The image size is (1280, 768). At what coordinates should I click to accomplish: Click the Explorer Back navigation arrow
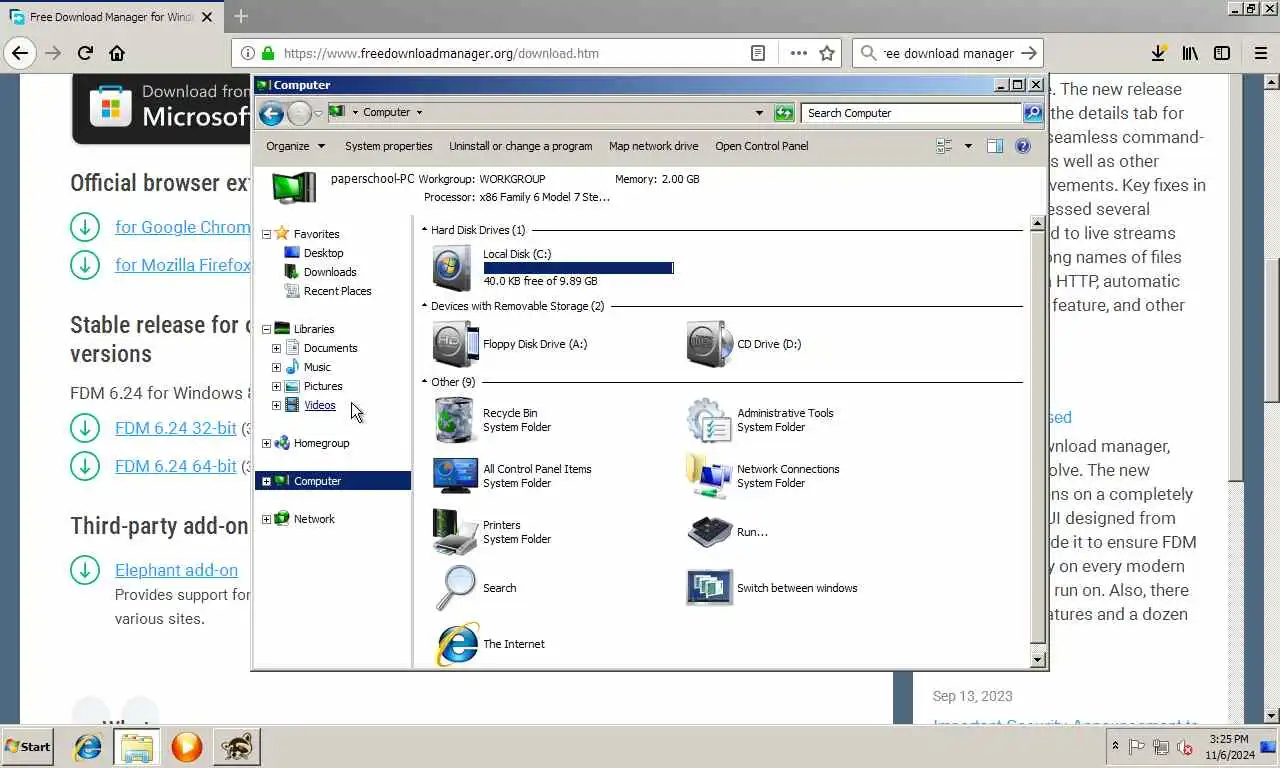(271, 113)
